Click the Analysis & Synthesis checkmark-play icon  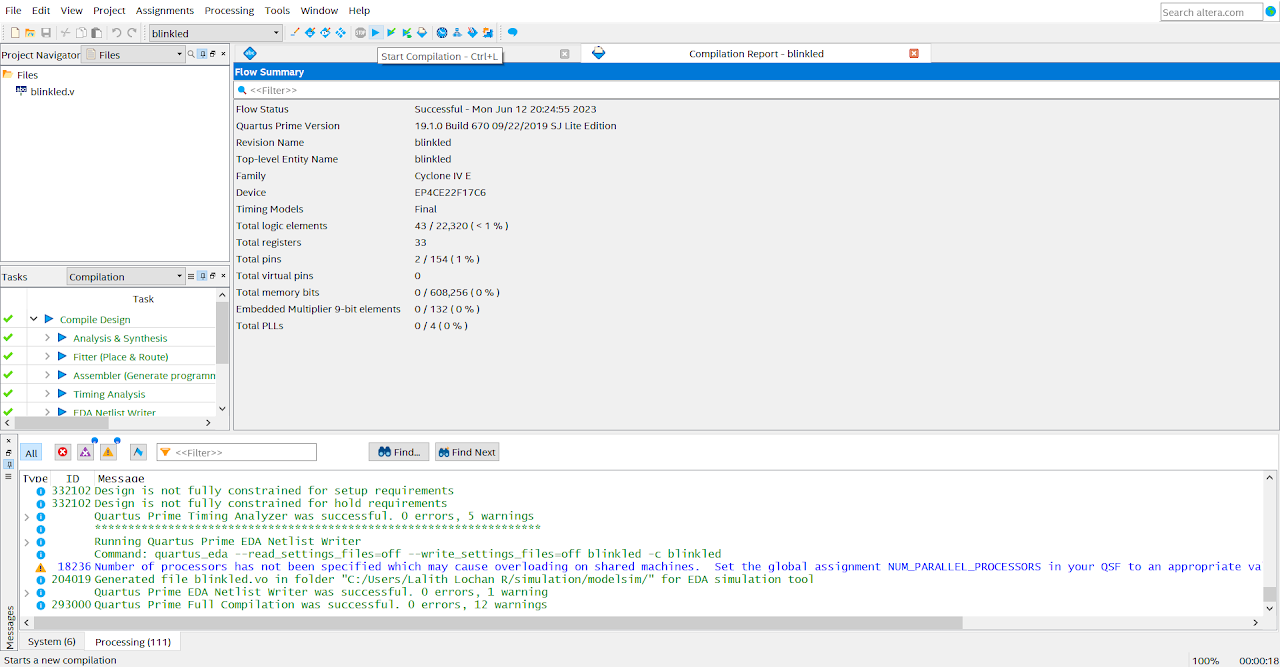pyautogui.click(x=391, y=33)
